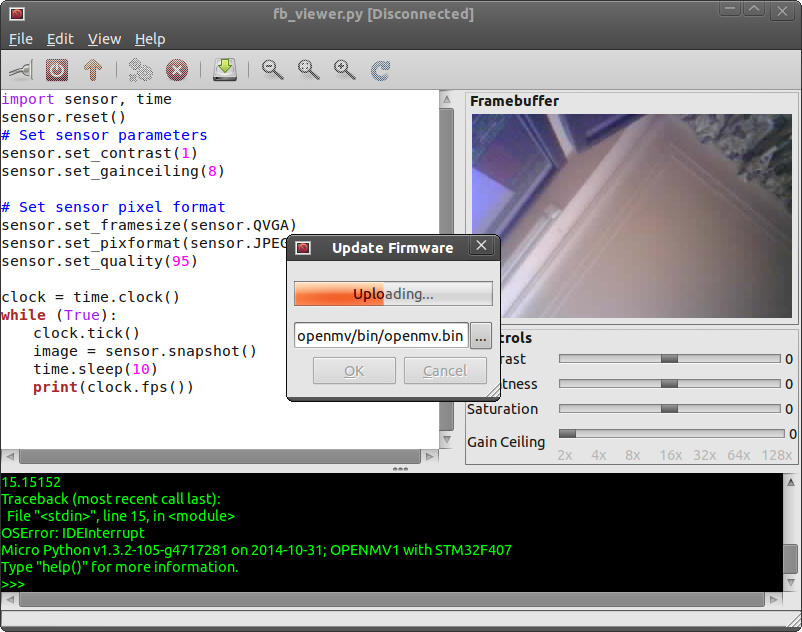Click the orange upload arrow icon
This screenshot has height=632, width=802.
(x=93, y=70)
